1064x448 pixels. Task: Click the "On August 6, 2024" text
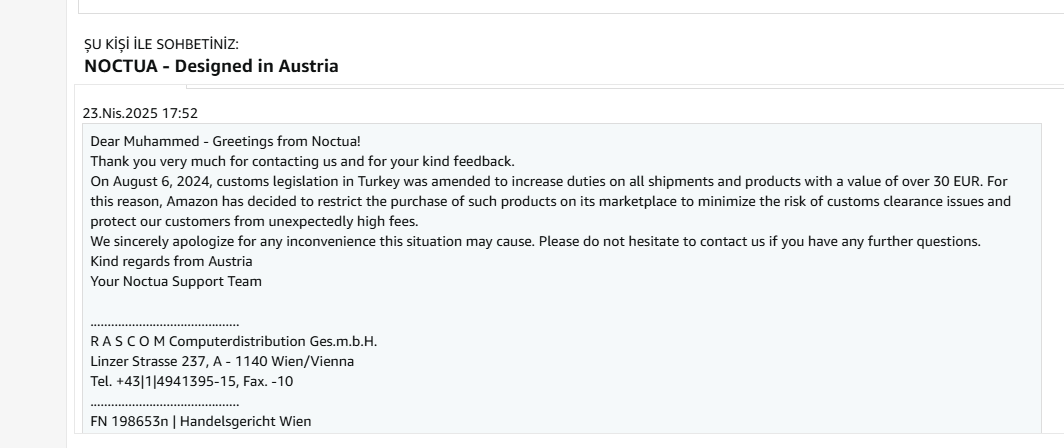[x=142, y=181]
